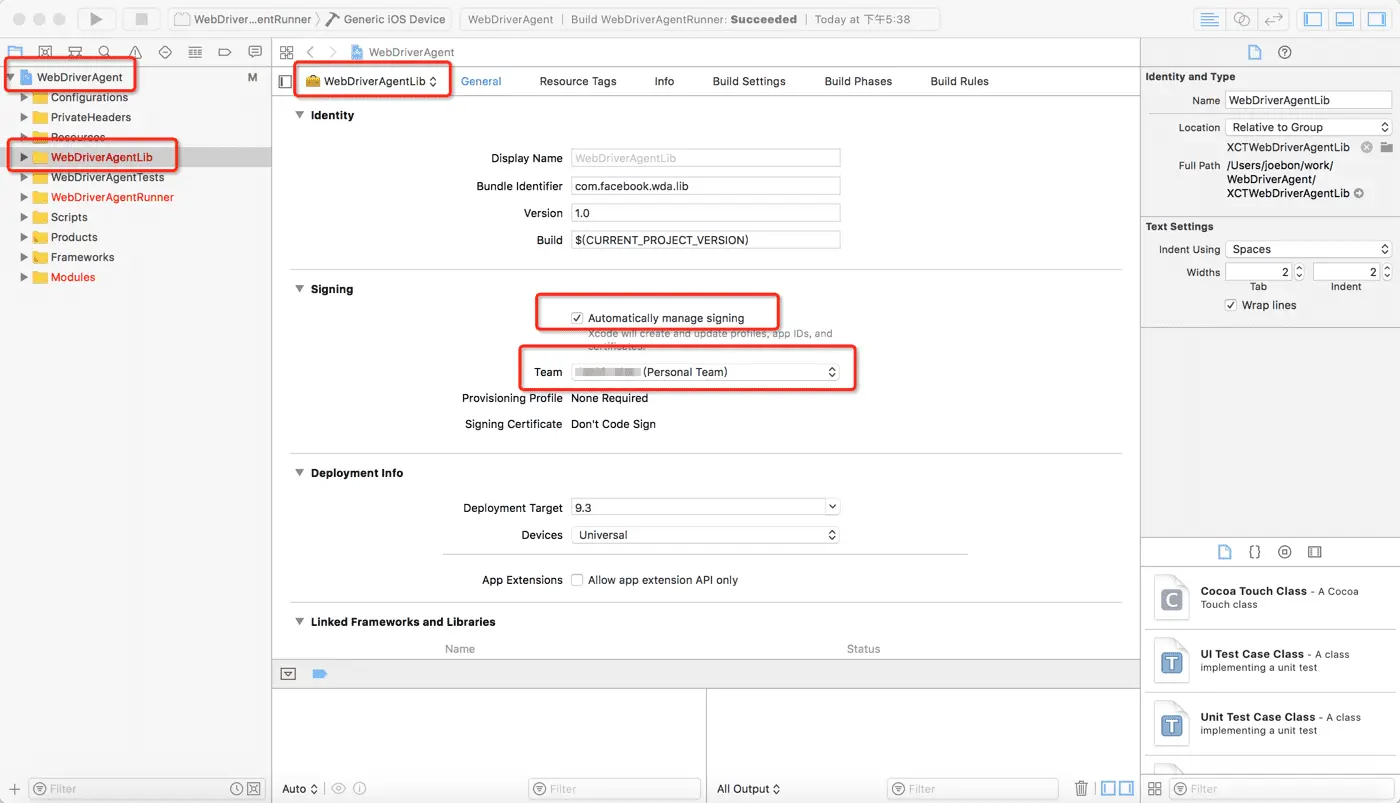This screenshot has height=803, width=1400.
Task: Choose the Generic iOS Device destination
Action: (386, 19)
